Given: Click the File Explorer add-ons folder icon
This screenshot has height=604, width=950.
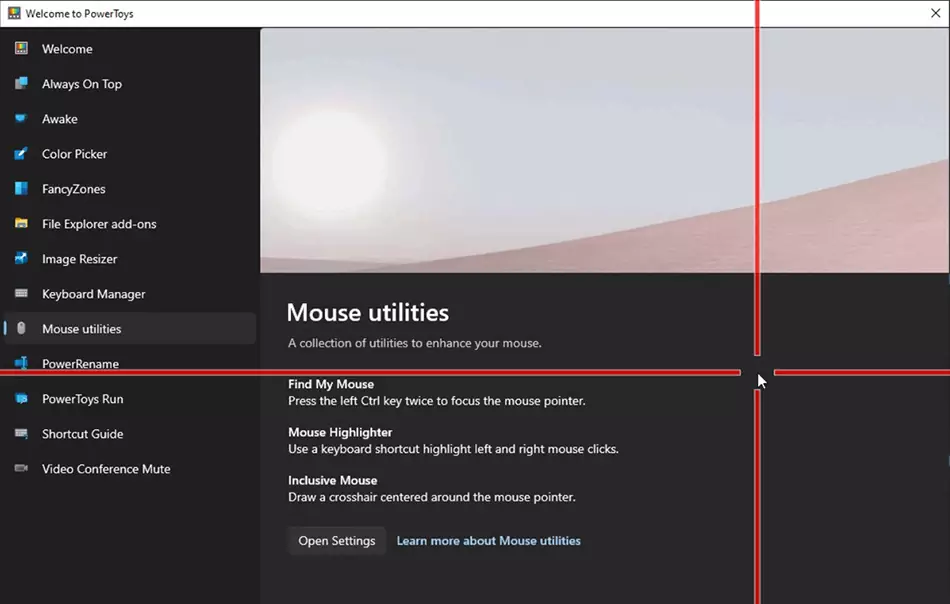Looking at the screenshot, I should (21, 224).
